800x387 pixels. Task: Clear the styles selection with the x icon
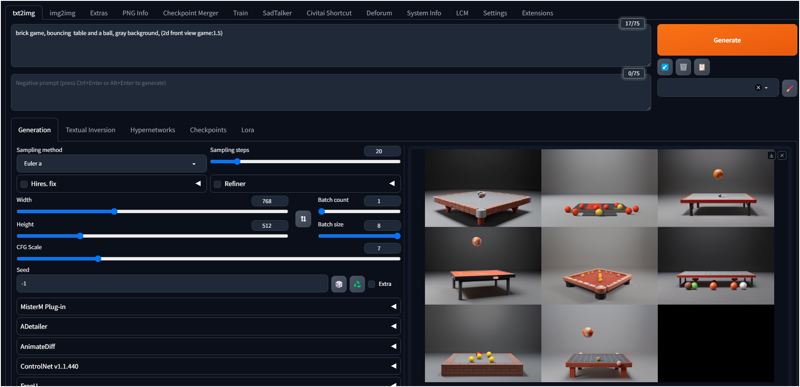click(758, 88)
